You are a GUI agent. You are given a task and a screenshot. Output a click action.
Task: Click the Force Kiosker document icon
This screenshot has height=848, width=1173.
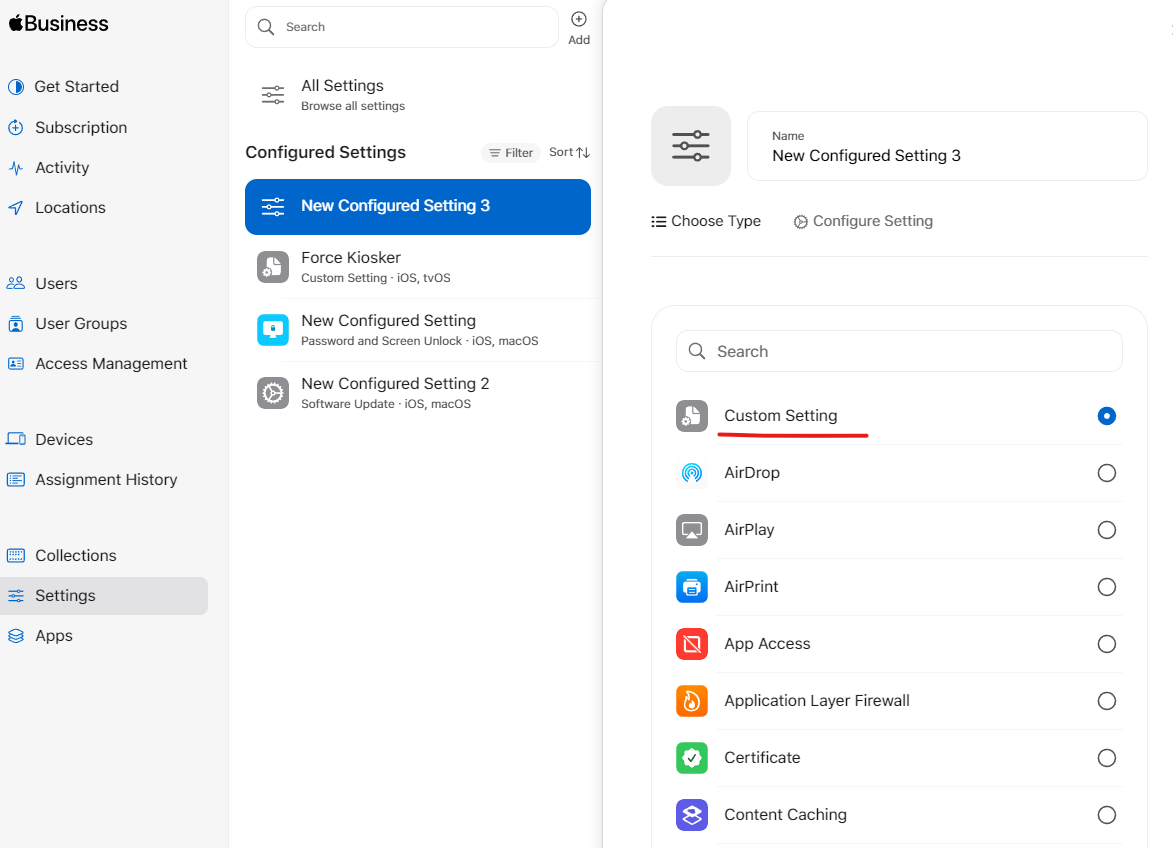[273, 267]
